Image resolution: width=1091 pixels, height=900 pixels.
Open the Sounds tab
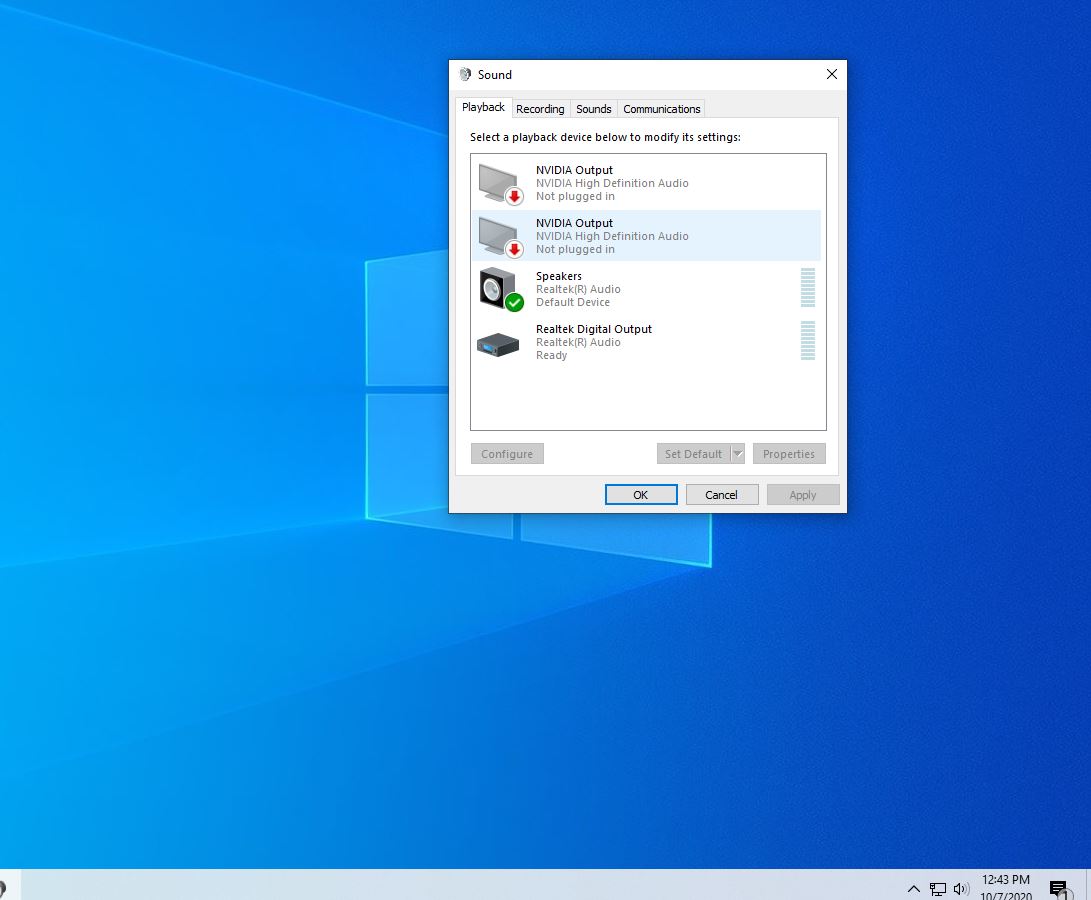593,108
